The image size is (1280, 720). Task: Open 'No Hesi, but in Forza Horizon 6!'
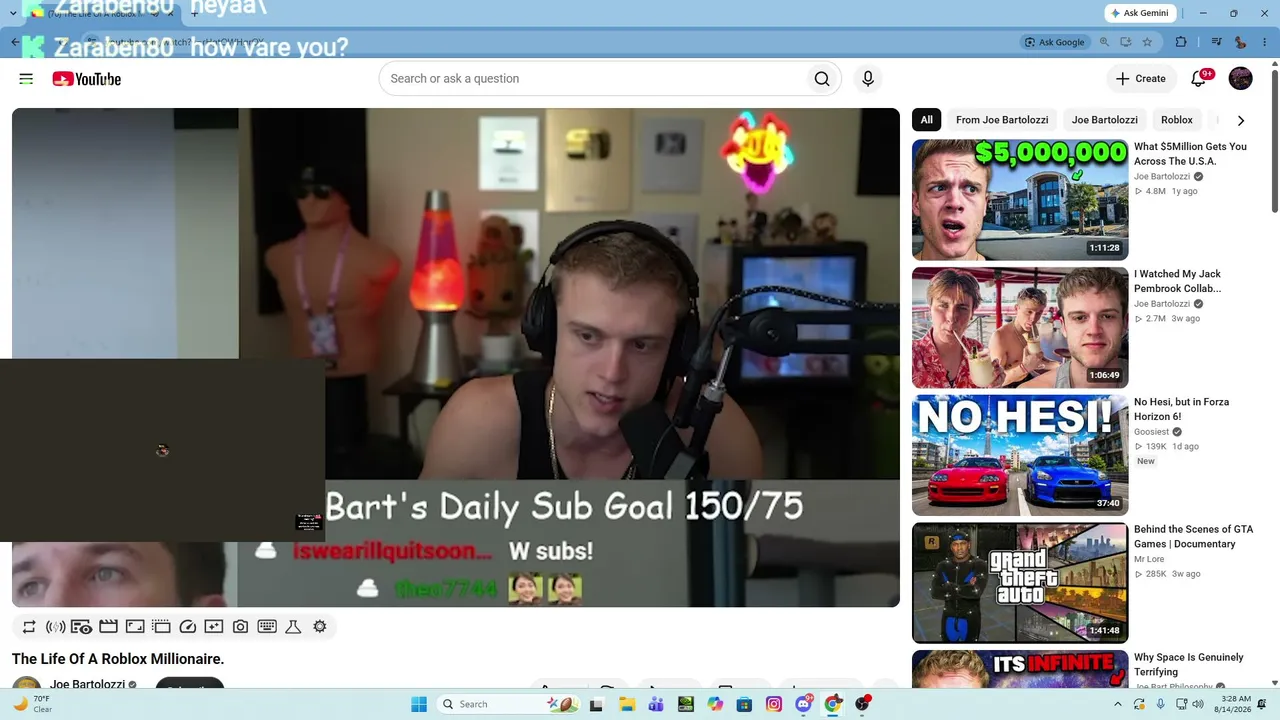(1182, 409)
